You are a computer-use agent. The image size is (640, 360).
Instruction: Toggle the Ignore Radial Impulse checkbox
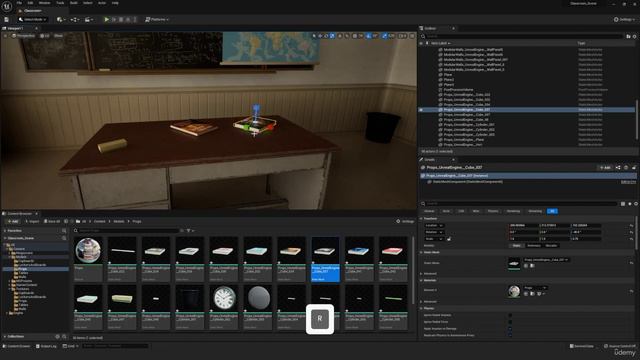(510, 315)
